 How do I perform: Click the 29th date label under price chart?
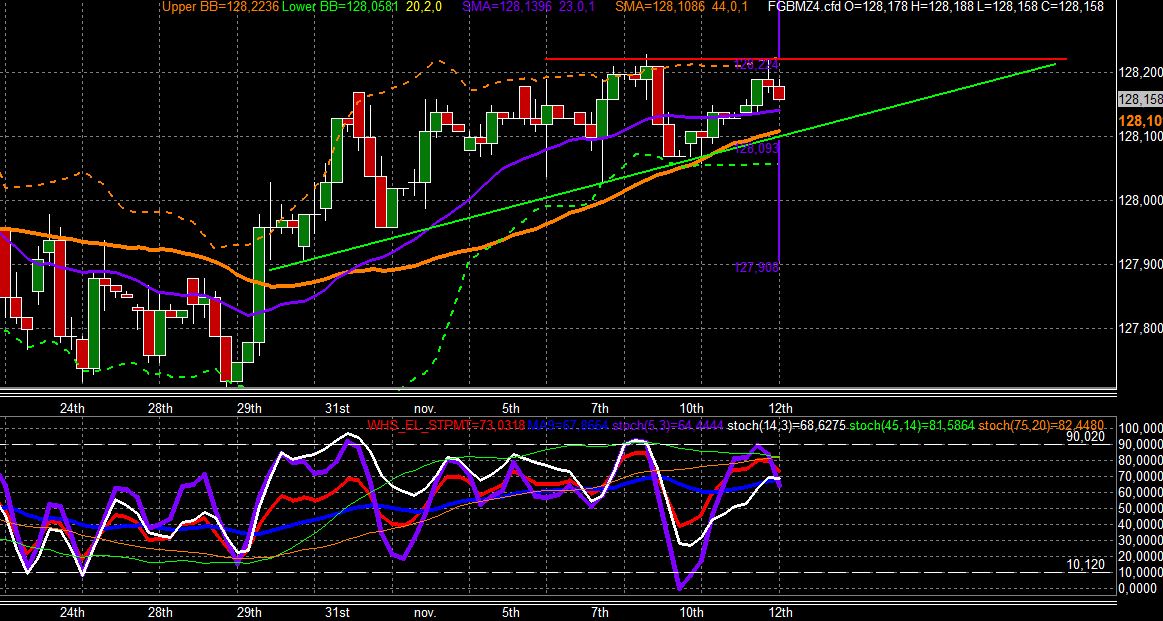249,409
